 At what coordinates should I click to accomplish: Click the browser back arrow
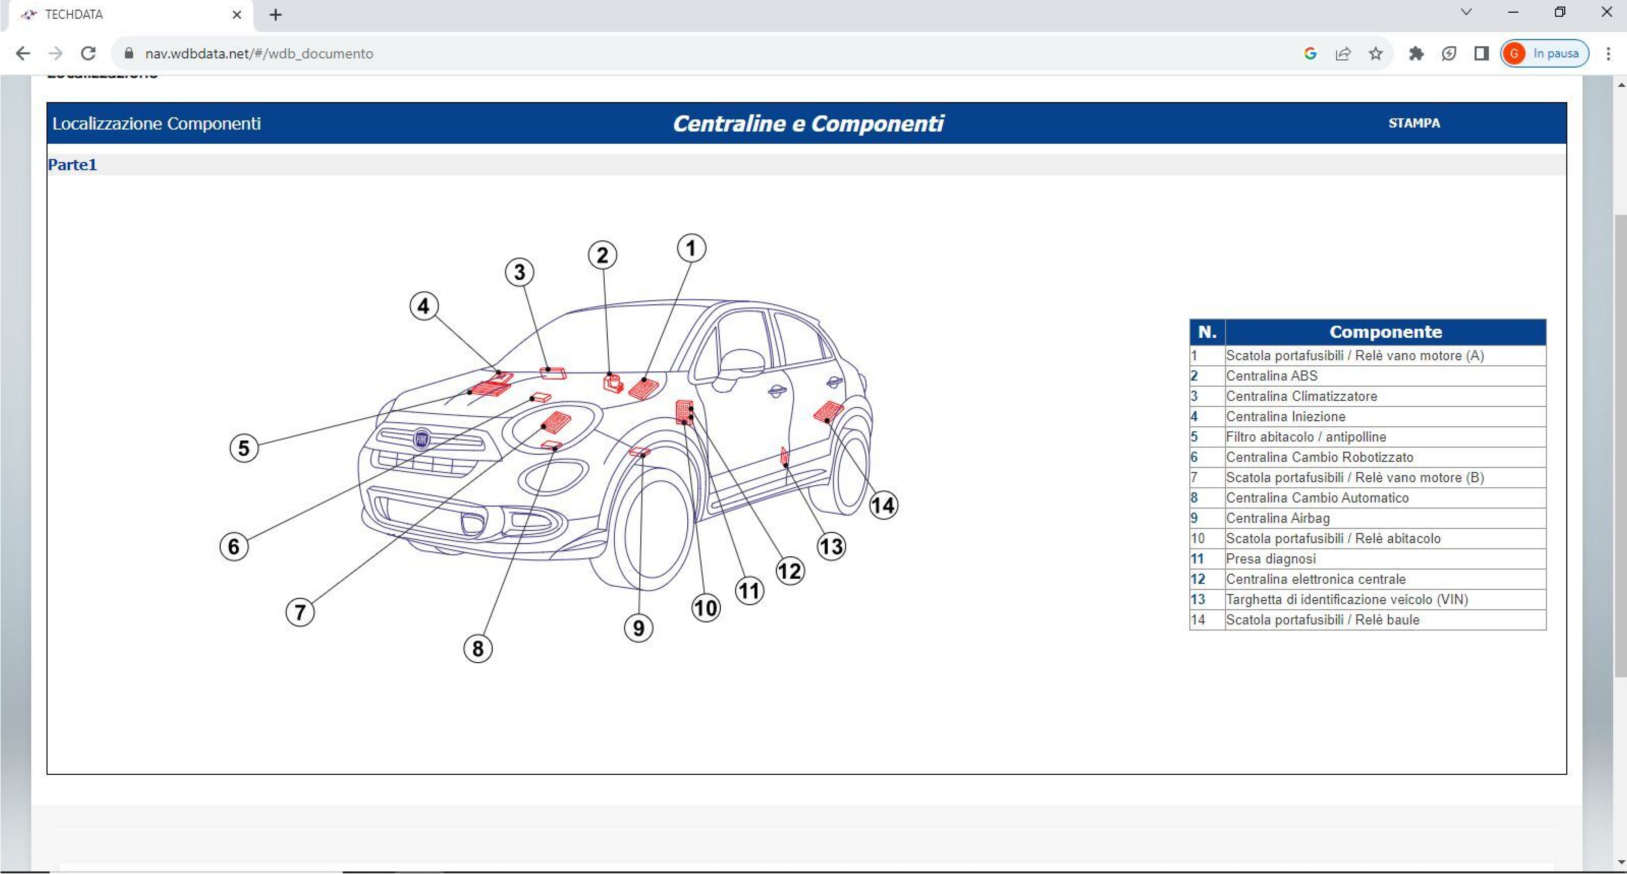point(23,54)
